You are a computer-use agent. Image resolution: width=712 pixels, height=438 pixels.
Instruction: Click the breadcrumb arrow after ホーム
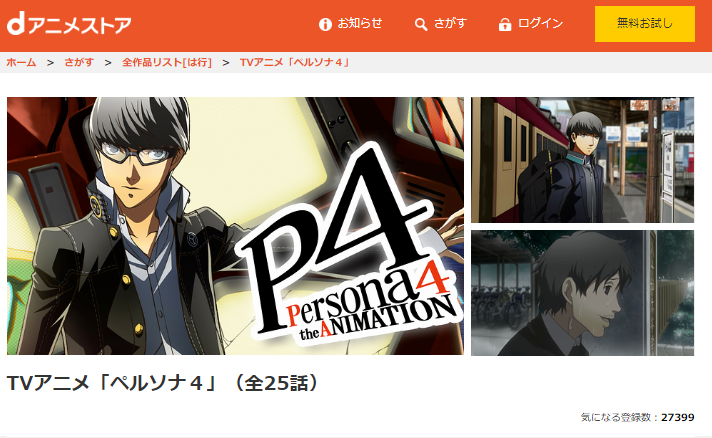[50, 63]
